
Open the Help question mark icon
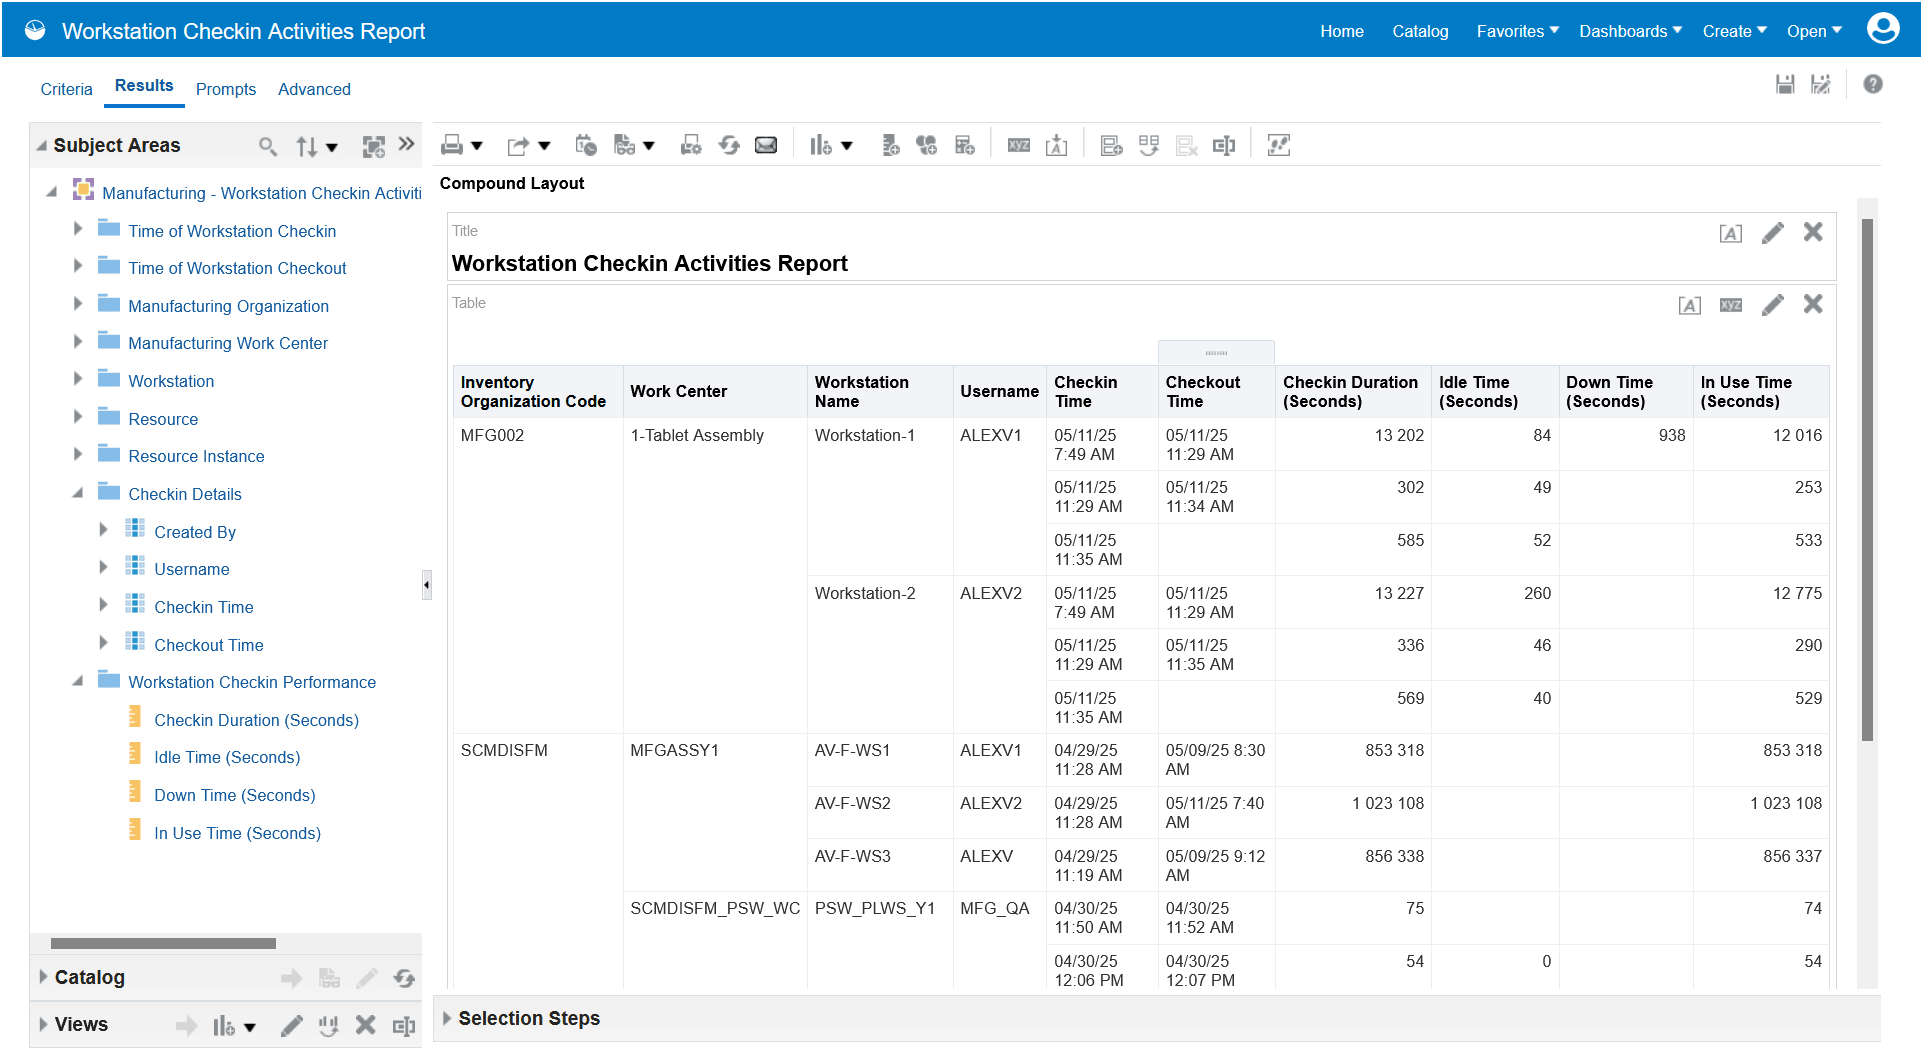[1873, 84]
